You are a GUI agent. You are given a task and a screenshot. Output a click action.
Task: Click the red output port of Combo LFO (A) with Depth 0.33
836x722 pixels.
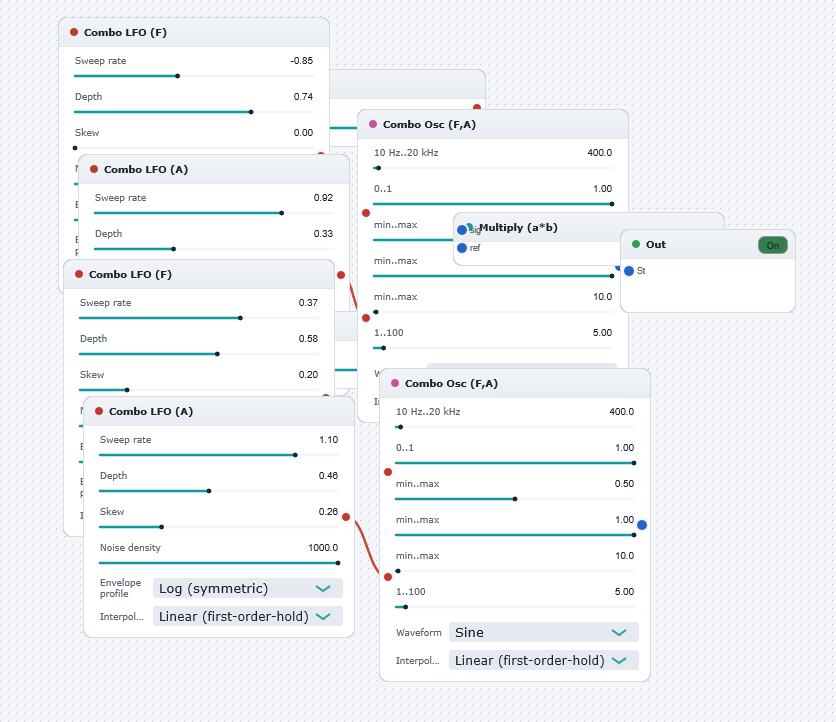point(341,275)
